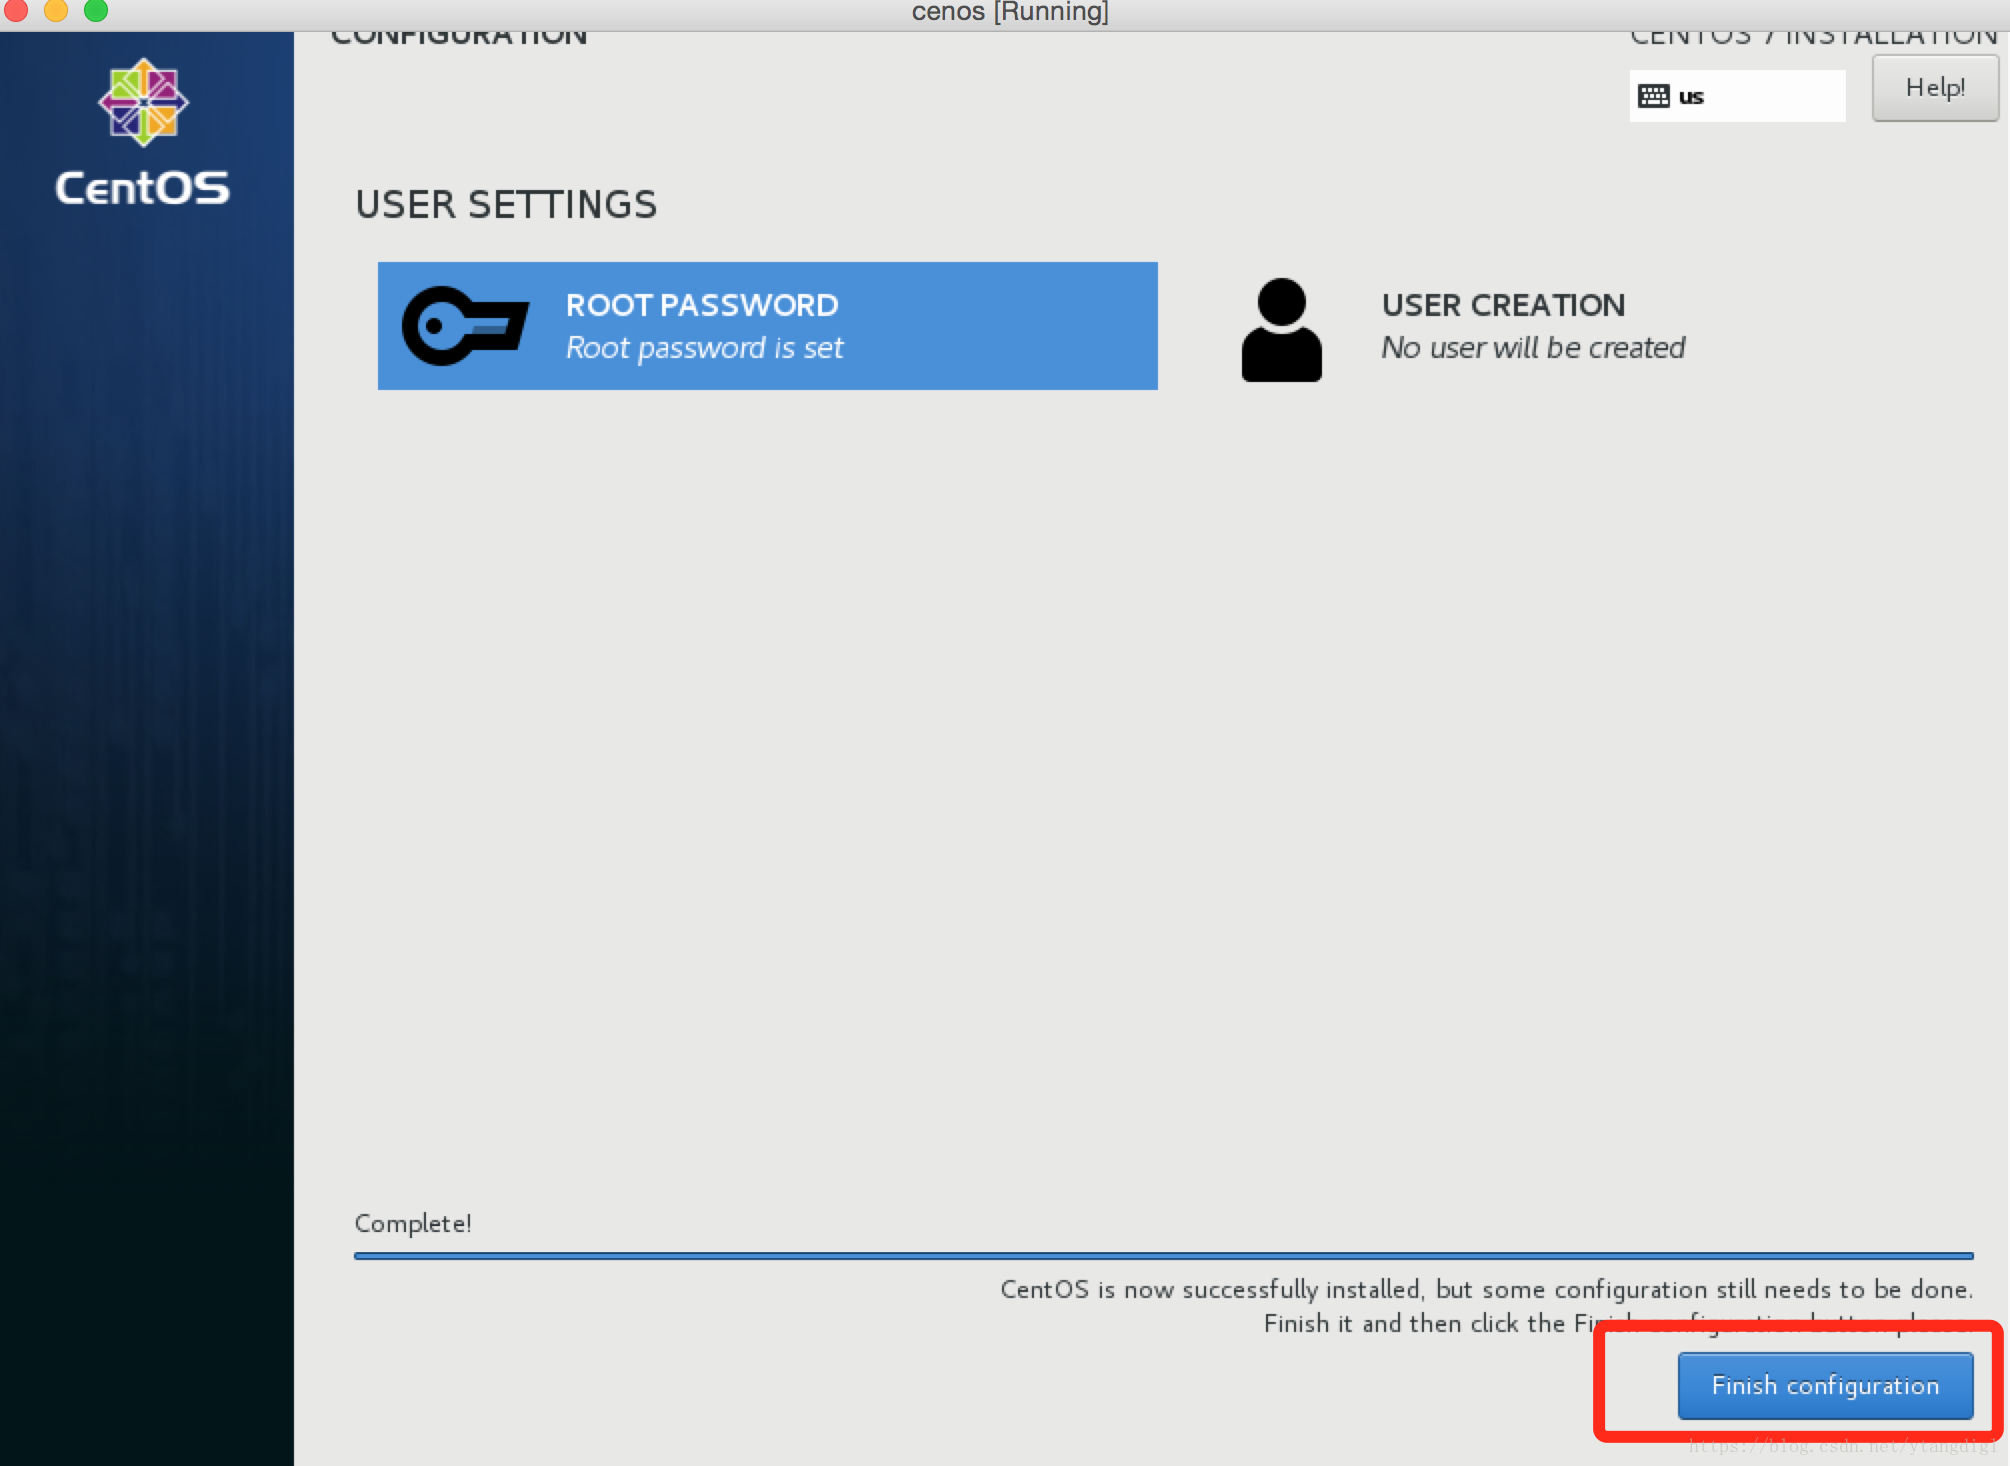Click the root password key icon
Viewport: 2010px width, 1466px height.
[x=465, y=326]
